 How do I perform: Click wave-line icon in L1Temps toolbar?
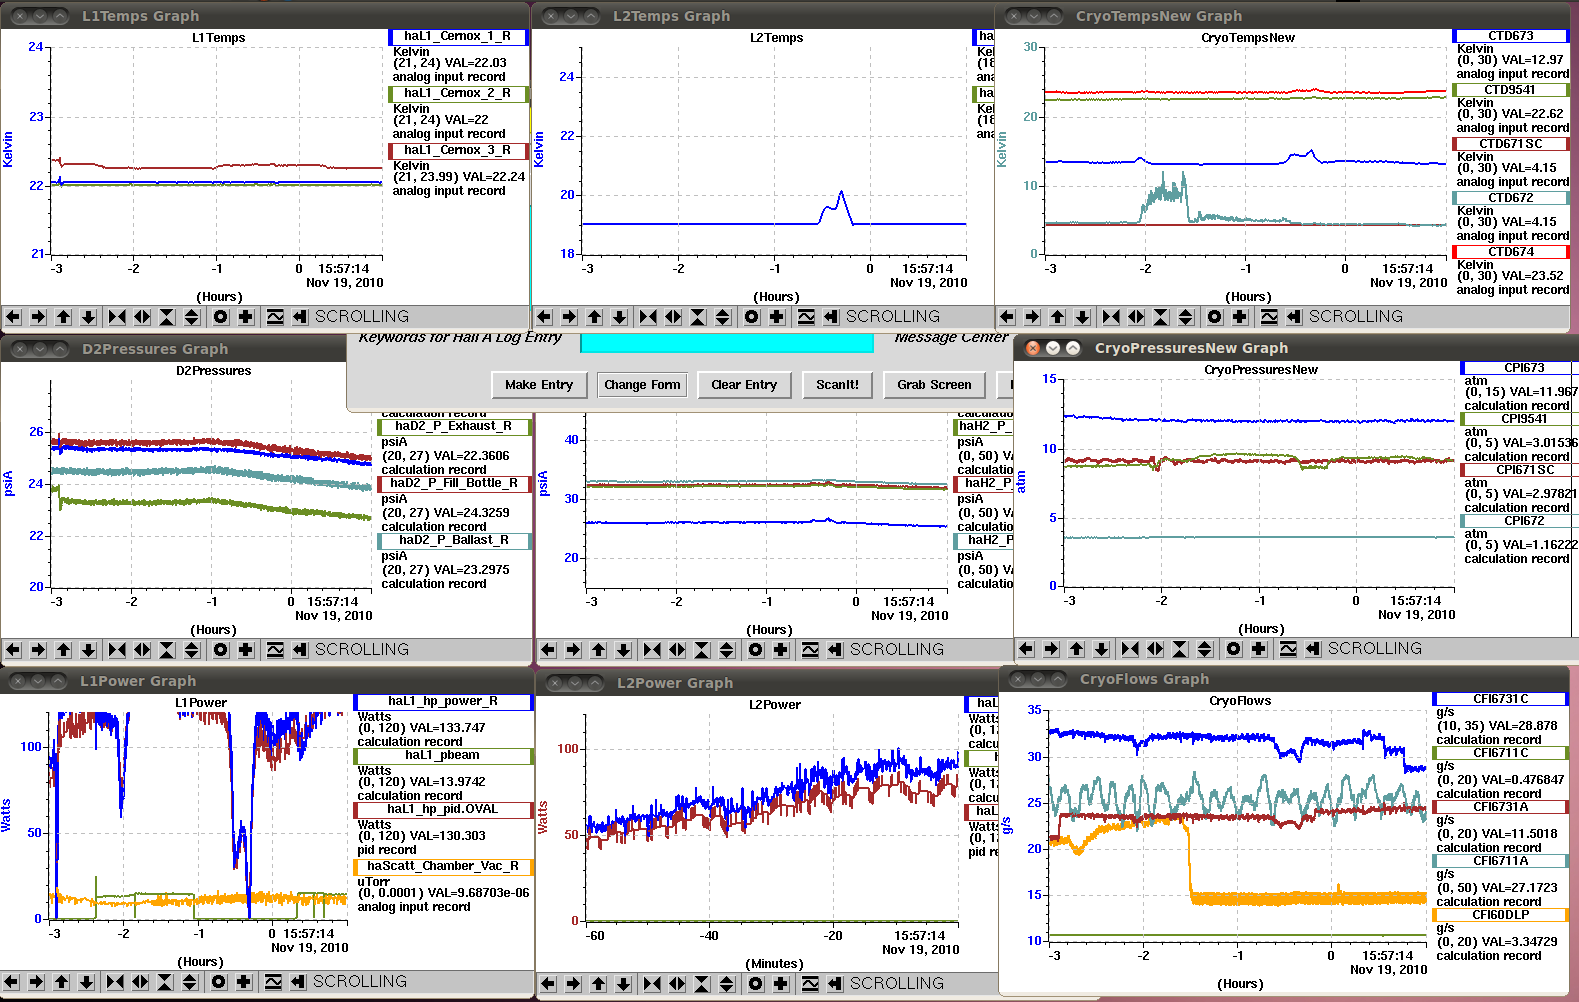click(274, 317)
